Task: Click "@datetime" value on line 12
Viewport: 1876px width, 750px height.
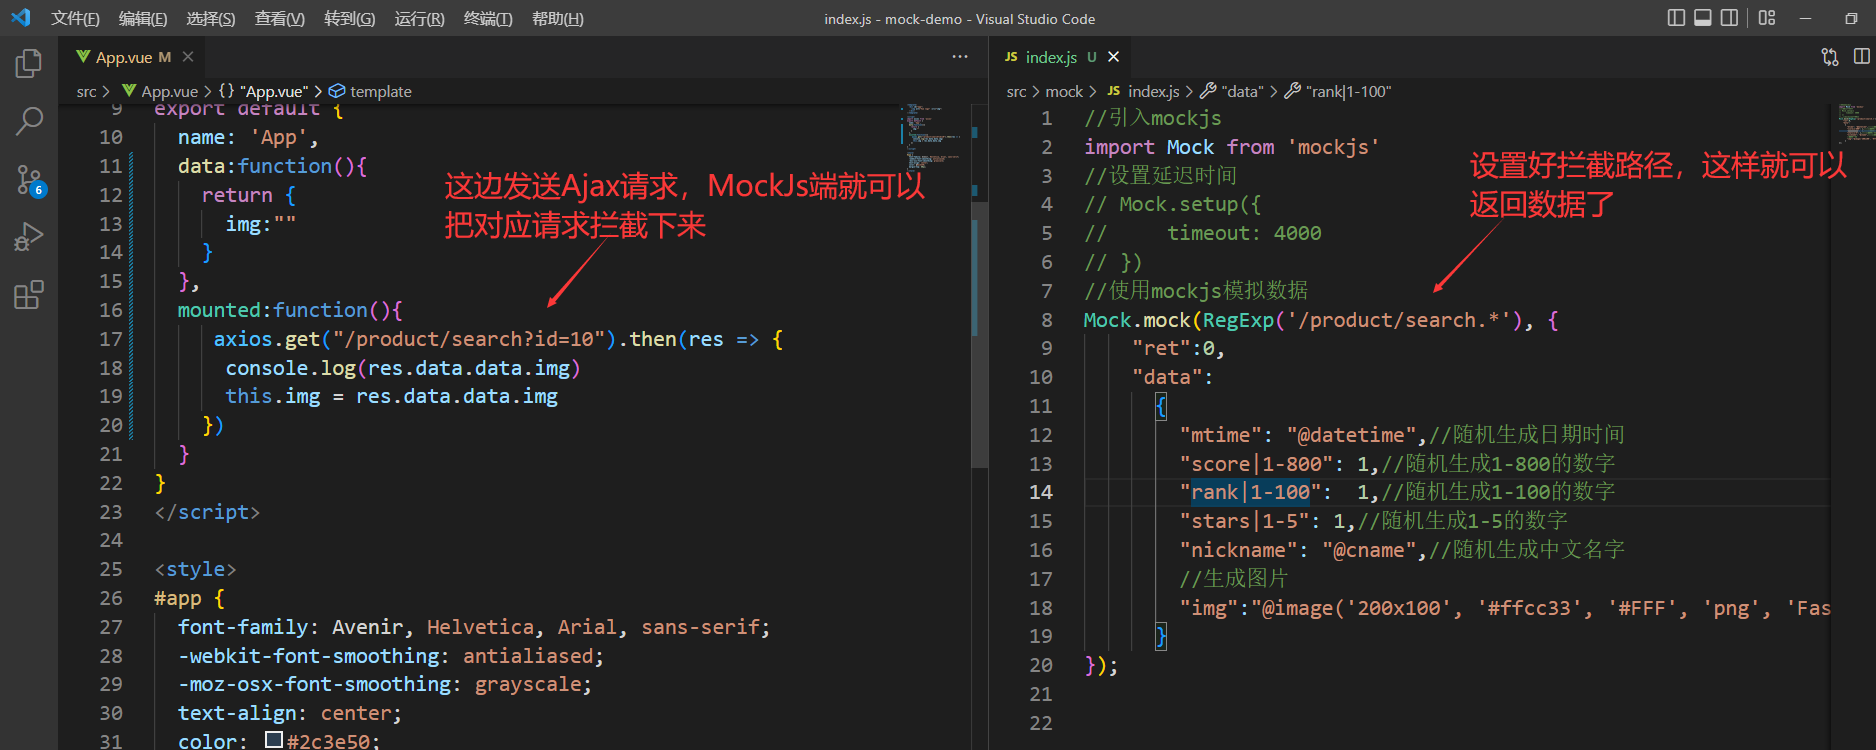Action: click(1352, 435)
